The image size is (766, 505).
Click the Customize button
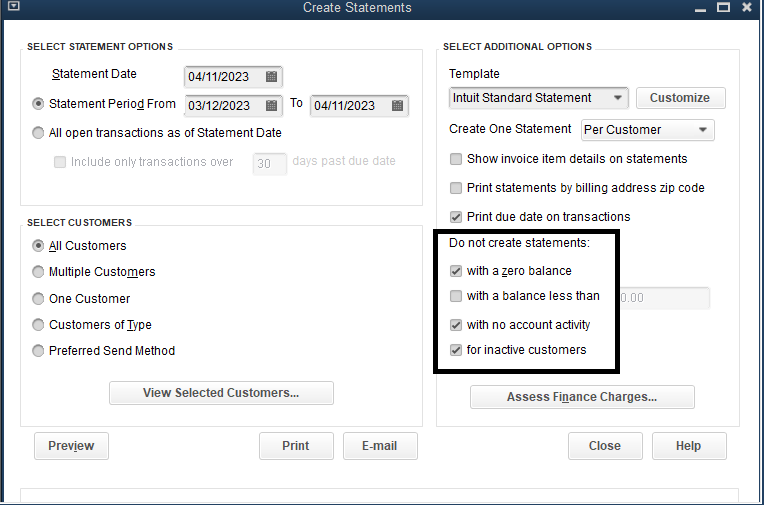(x=680, y=98)
